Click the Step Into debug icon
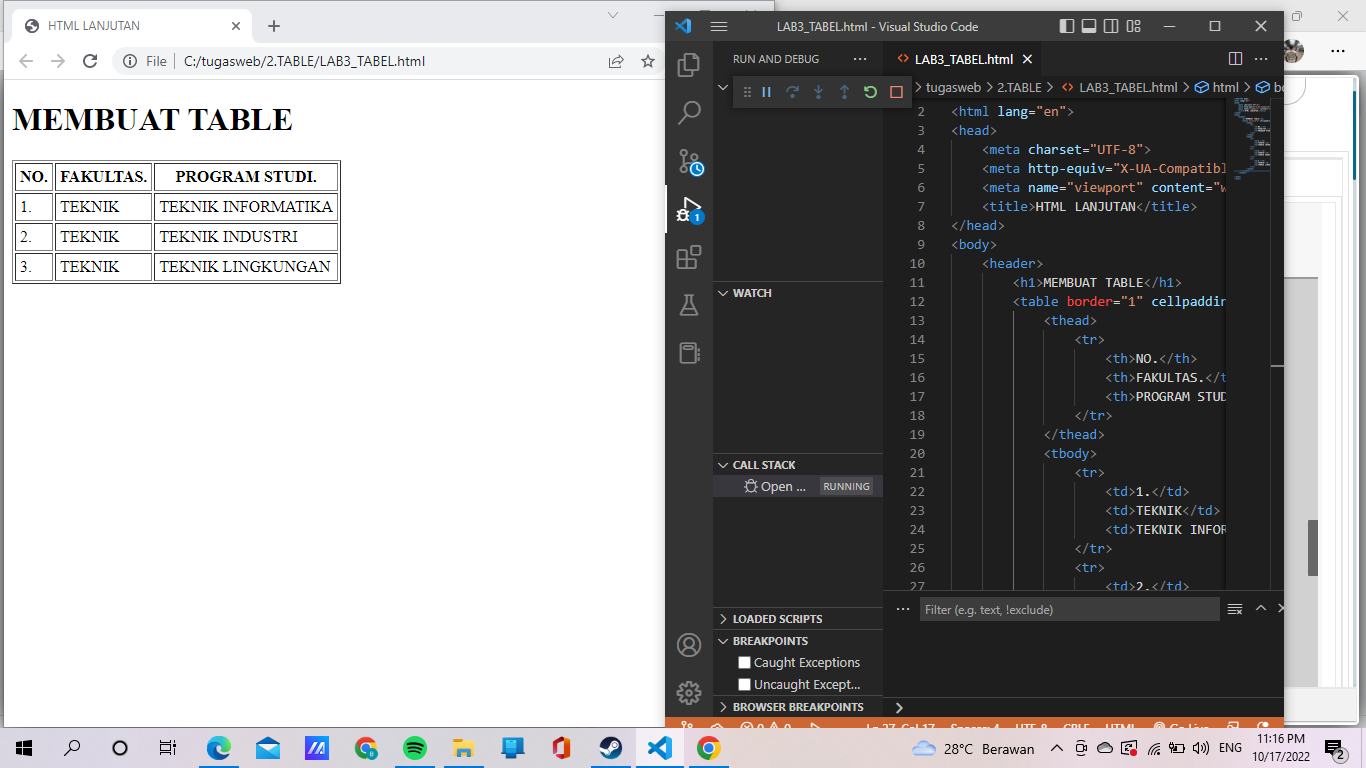1366x768 pixels. 818,91
